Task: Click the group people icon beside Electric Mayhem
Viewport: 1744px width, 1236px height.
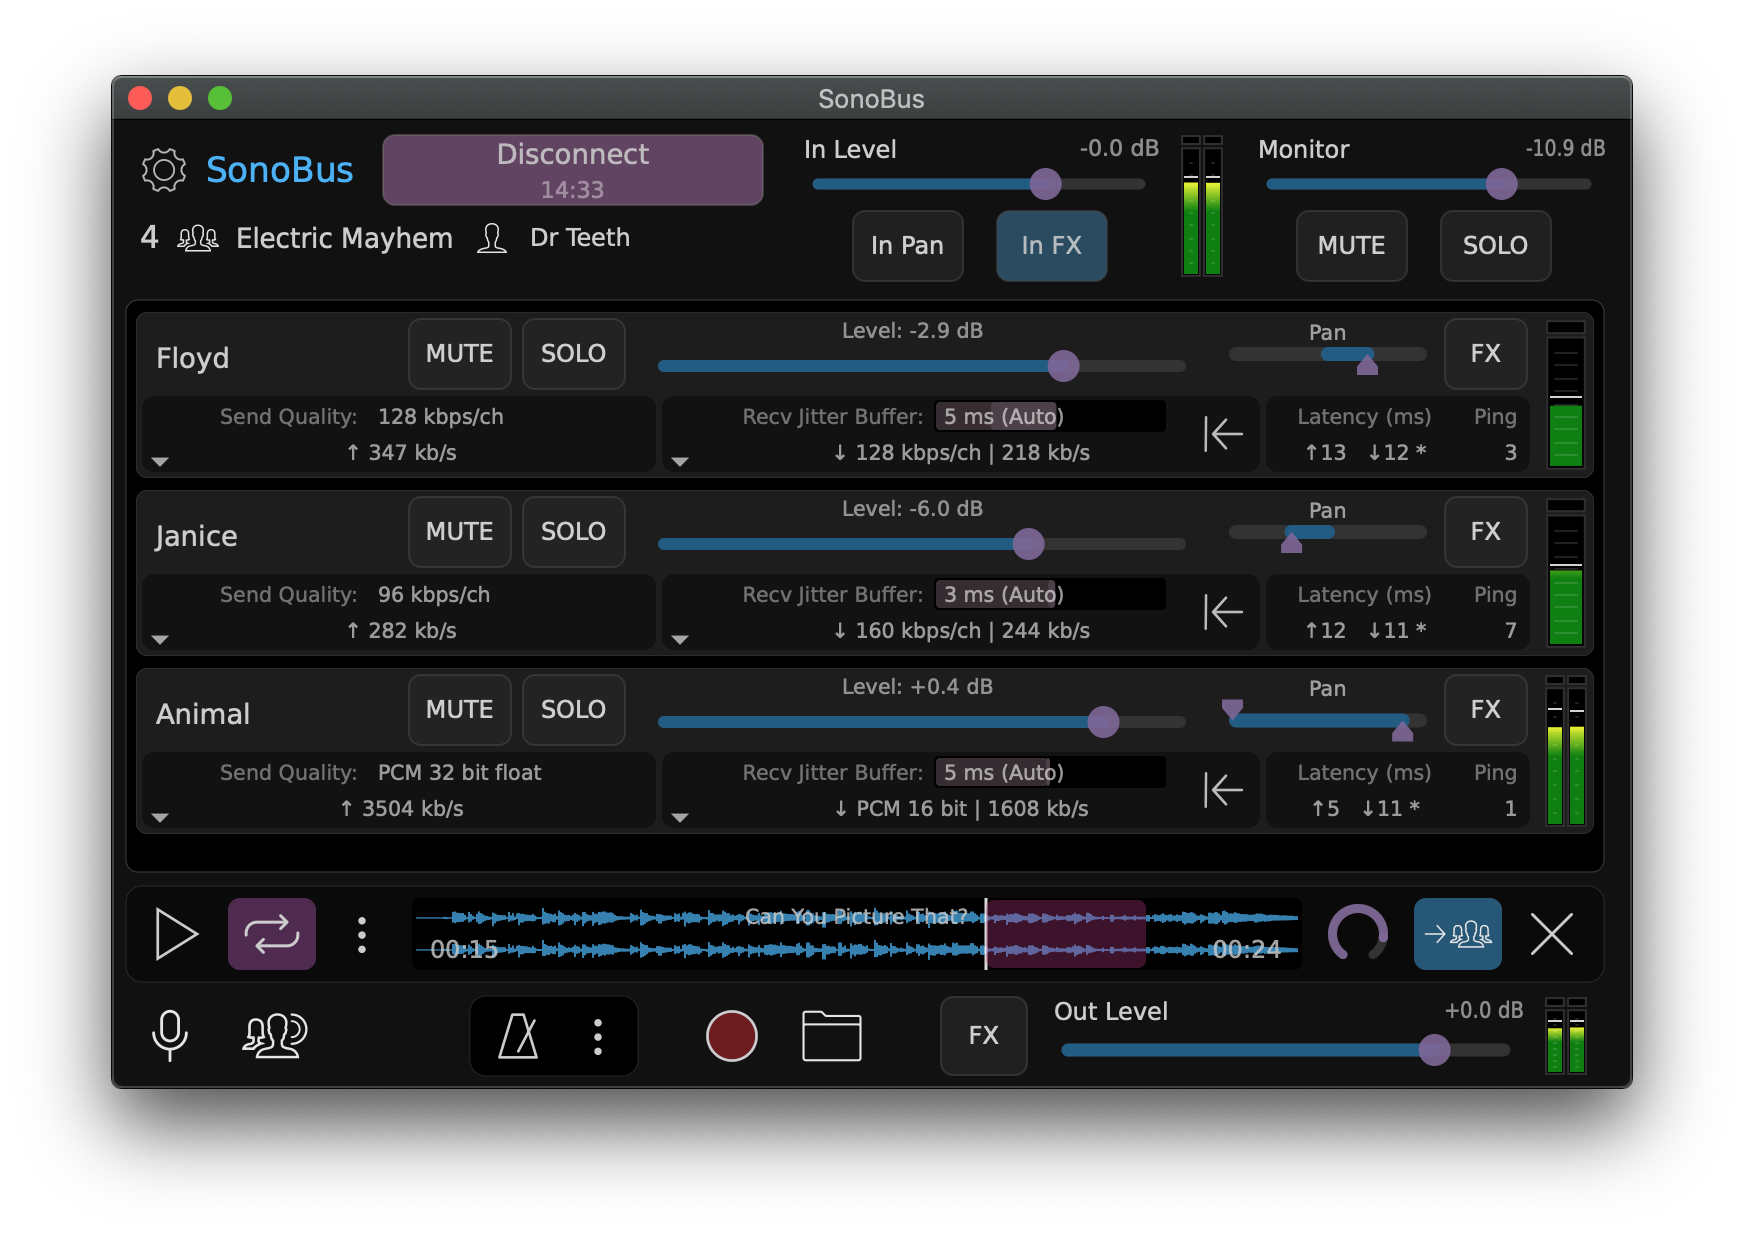Action: click(198, 238)
